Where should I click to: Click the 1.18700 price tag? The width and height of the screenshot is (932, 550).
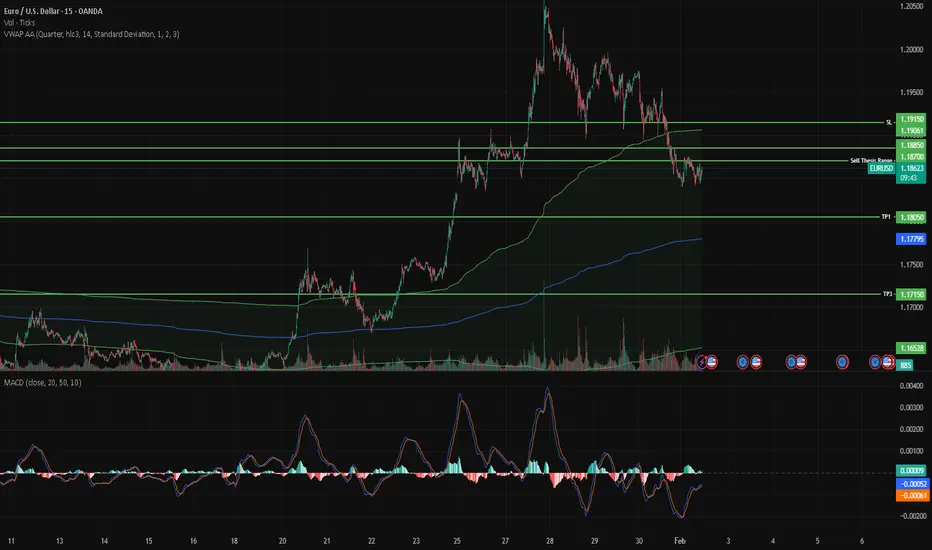pyautogui.click(x=911, y=157)
